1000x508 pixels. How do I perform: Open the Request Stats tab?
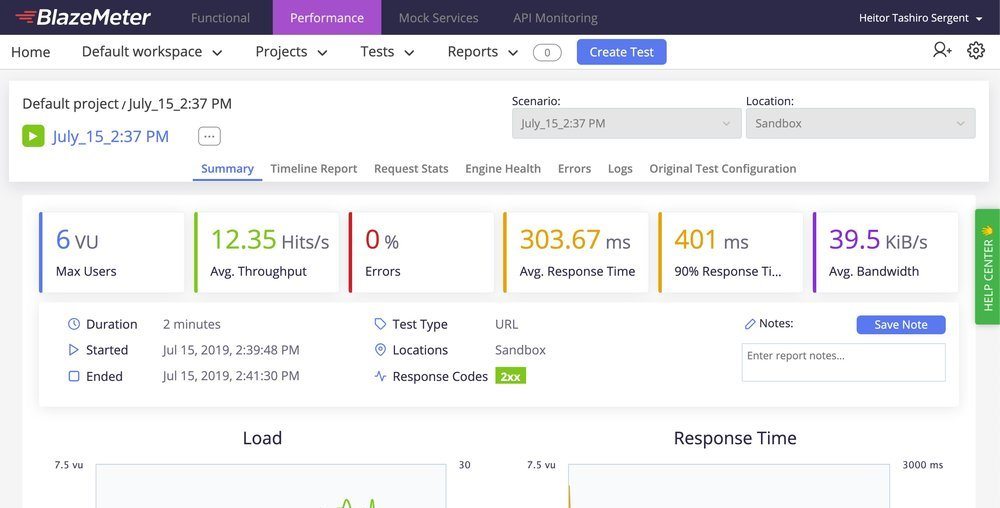point(411,169)
